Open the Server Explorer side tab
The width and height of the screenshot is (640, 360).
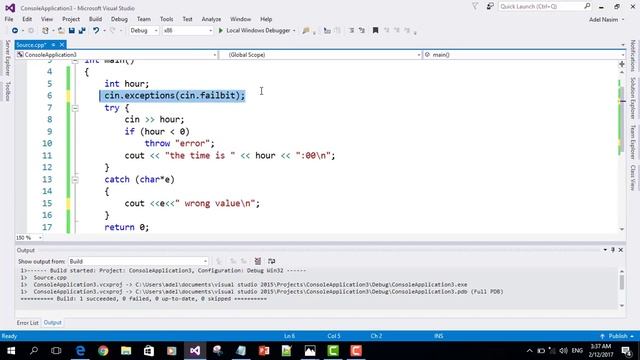7,58
